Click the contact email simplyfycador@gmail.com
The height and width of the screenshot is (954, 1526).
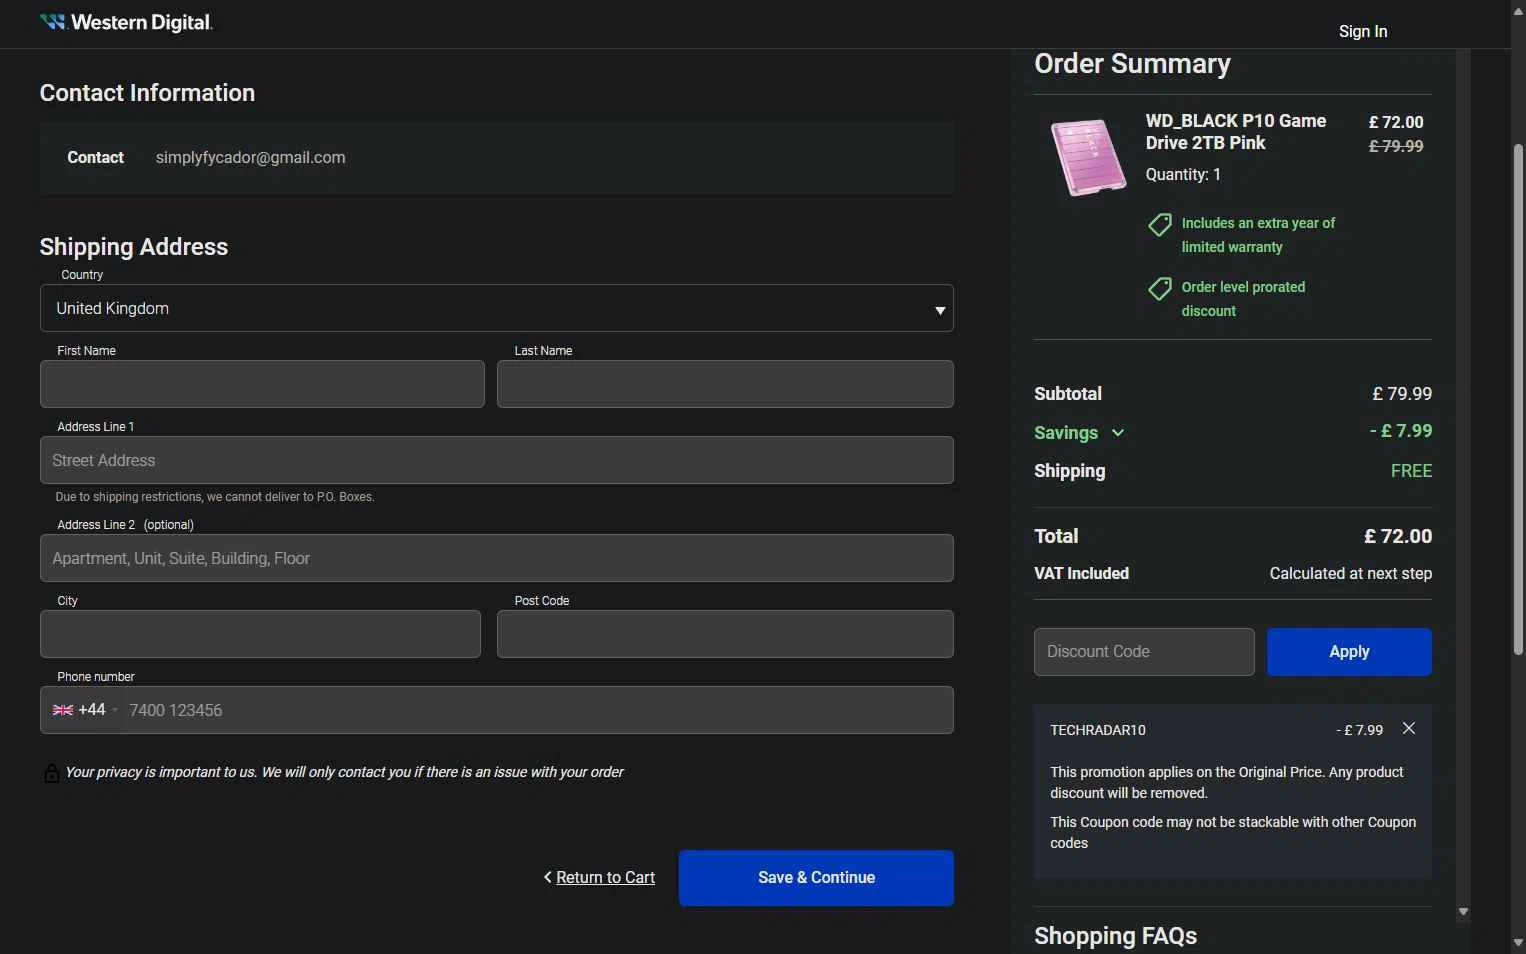point(251,158)
